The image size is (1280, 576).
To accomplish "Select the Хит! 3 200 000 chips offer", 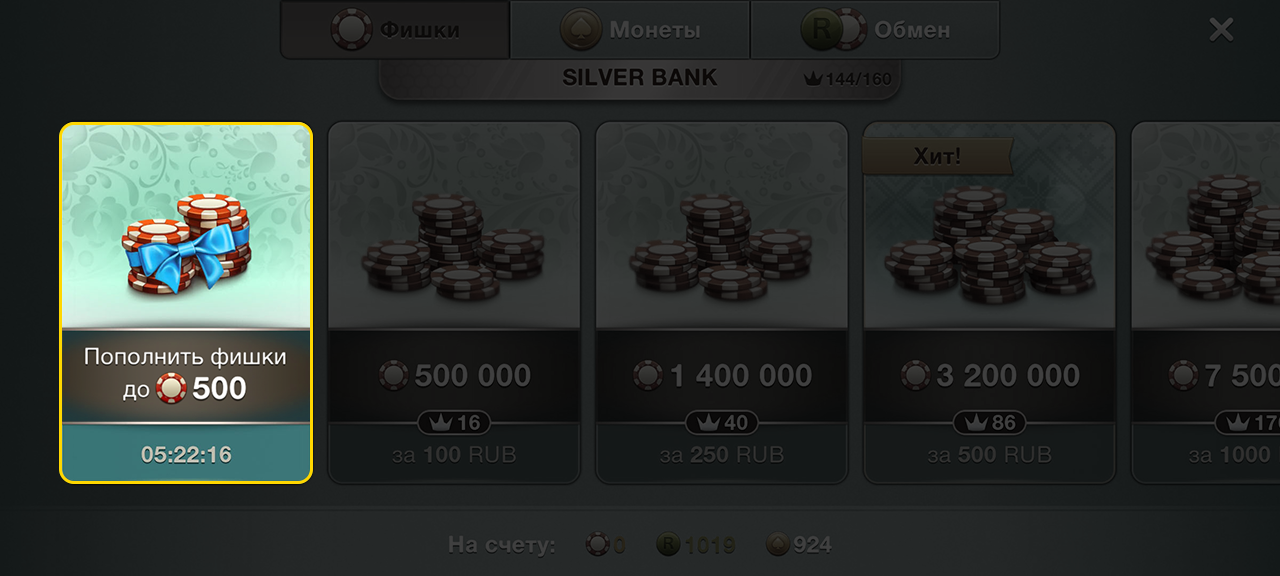I will tap(990, 303).
